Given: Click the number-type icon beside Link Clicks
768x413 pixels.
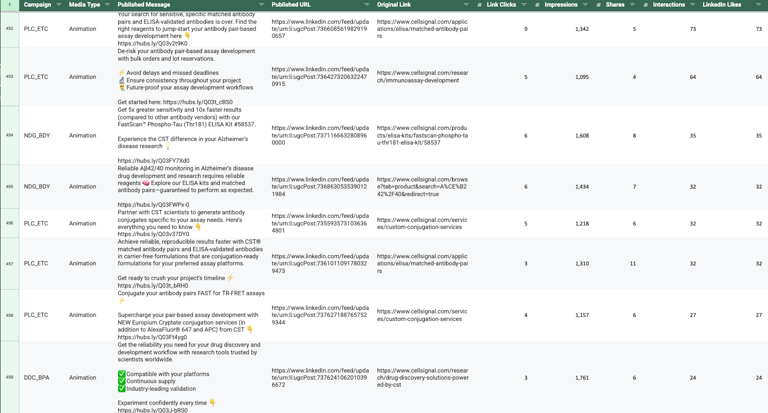Looking at the screenshot, I should [x=480, y=5].
